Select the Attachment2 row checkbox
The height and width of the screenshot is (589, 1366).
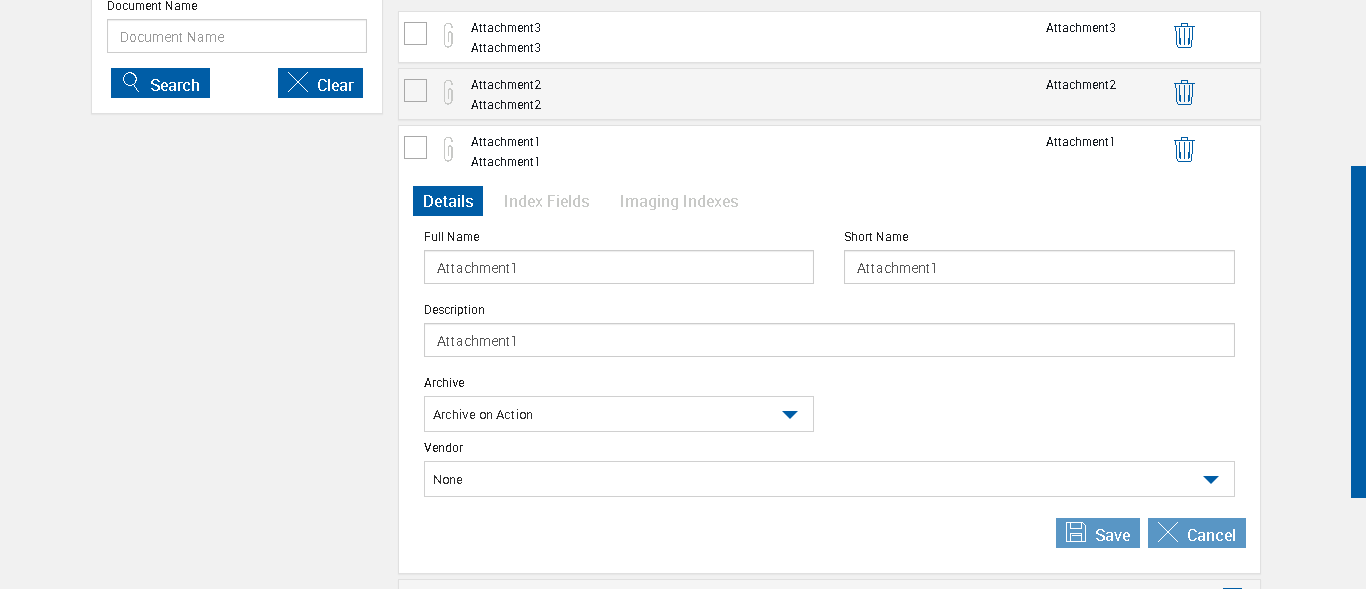pyautogui.click(x=416, y=91)
